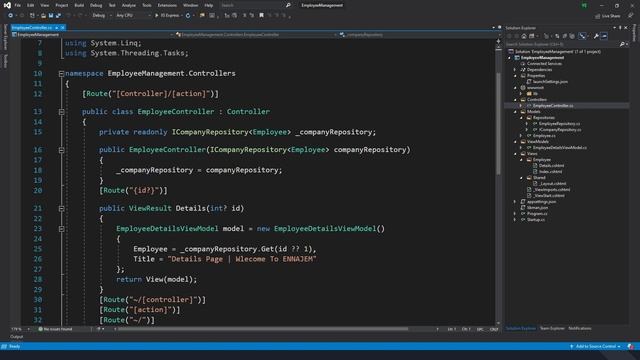This screenshot has height=360, width=640.
Task: Click the Navigate Backward toolbar icon
Action: 11,16
